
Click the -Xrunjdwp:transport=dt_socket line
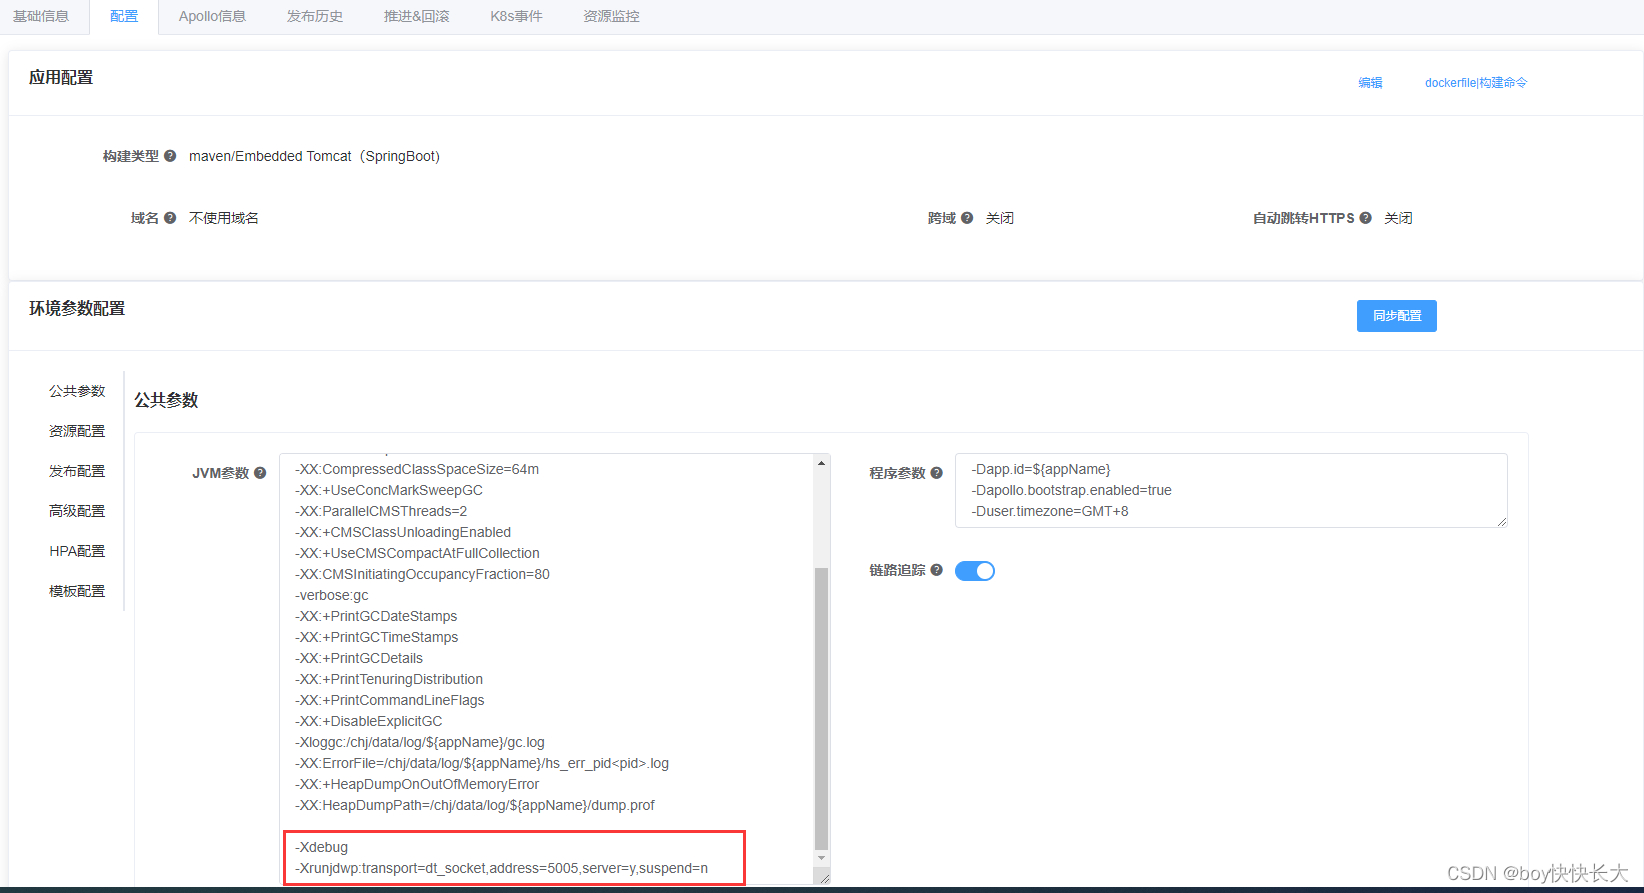[501, 868]
